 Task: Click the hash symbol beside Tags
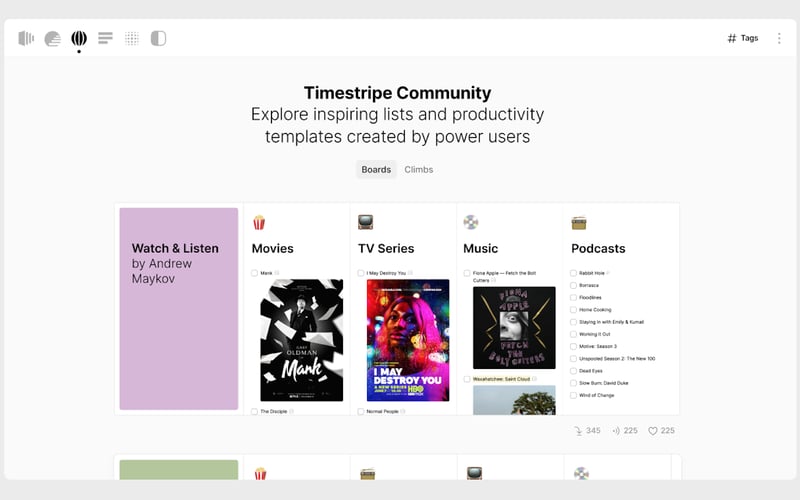pyautogui.click(x=732, y=38)
